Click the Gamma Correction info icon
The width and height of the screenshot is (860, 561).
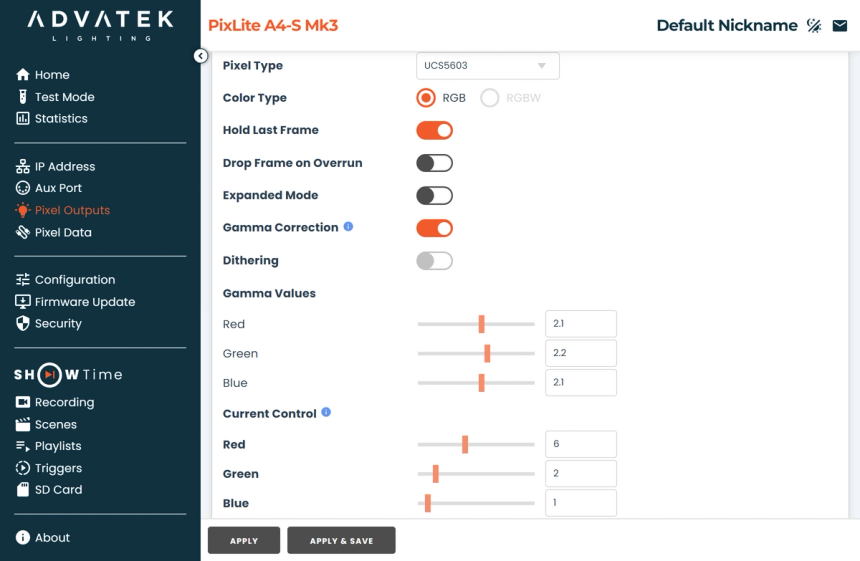coord(348,226)
